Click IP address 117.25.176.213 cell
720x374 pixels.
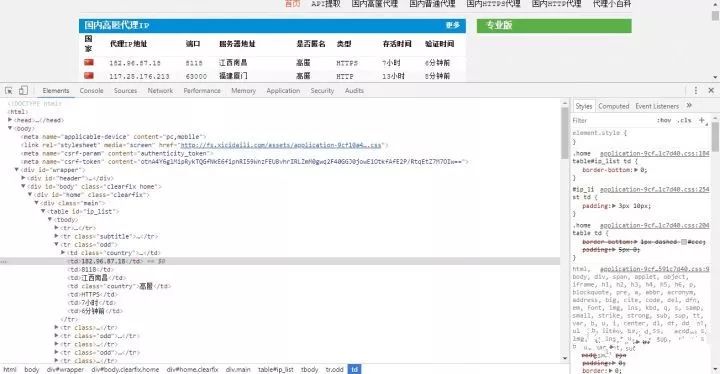(x=139, y=76)
